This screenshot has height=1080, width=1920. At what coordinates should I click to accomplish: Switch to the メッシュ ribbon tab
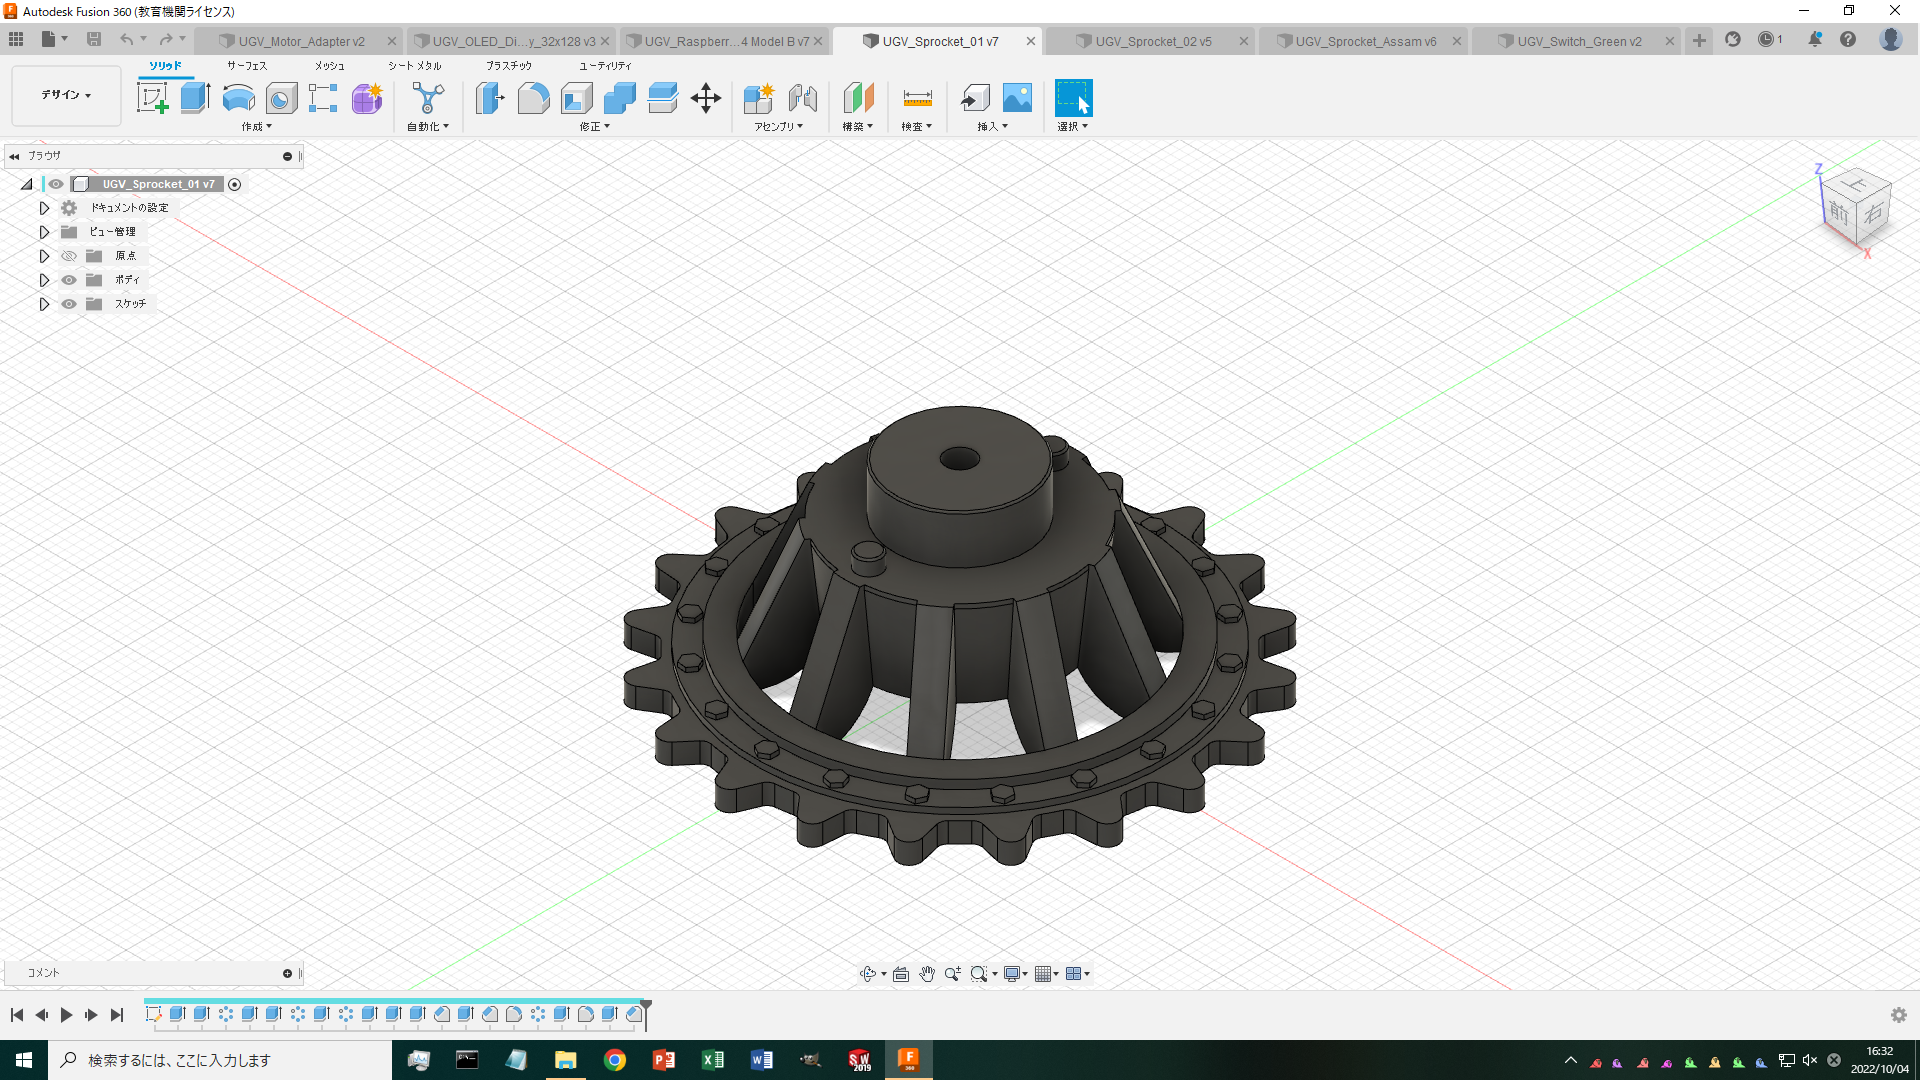330,66
